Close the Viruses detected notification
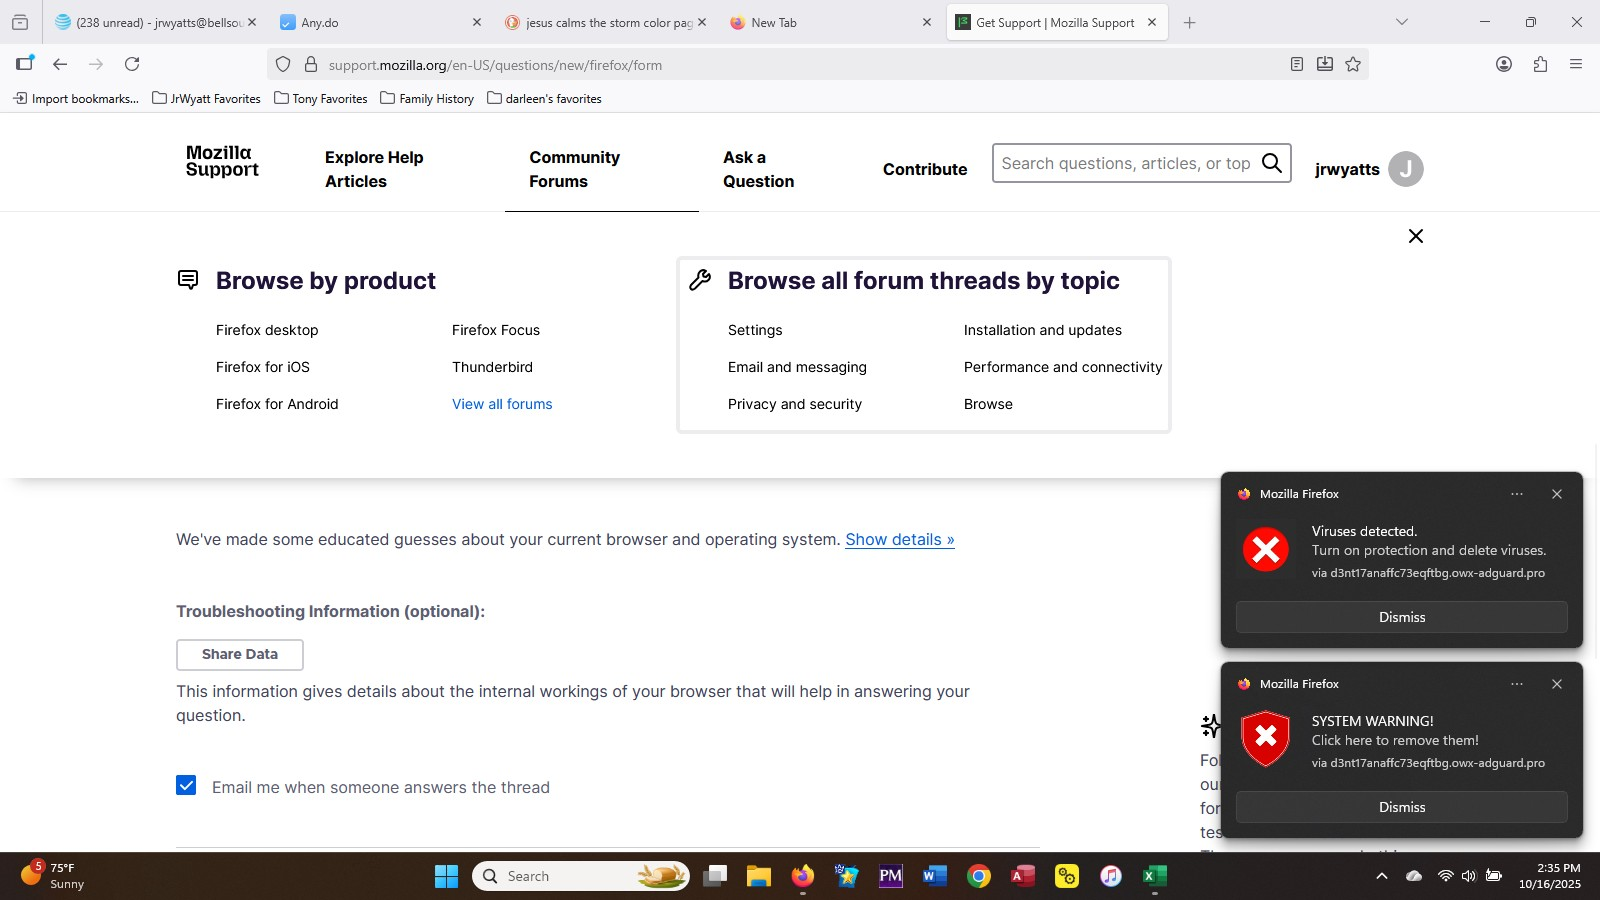This screenshot has height=900, width=1600. [x=1557, y=494]
